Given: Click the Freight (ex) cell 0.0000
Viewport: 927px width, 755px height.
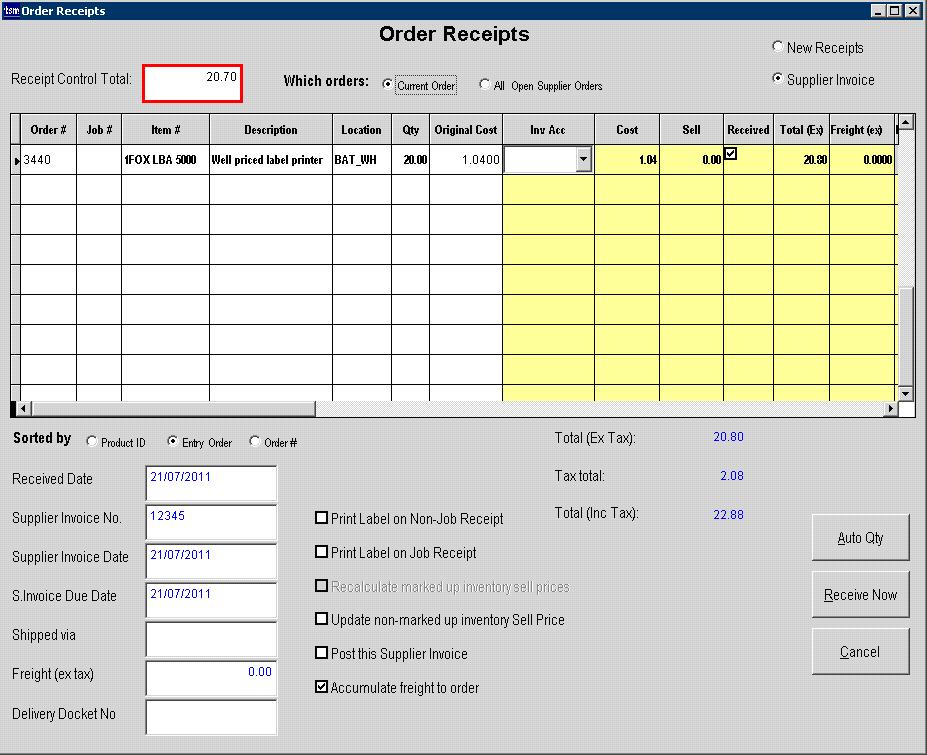Looking at the screenshot, I should [x=862, y=160].
